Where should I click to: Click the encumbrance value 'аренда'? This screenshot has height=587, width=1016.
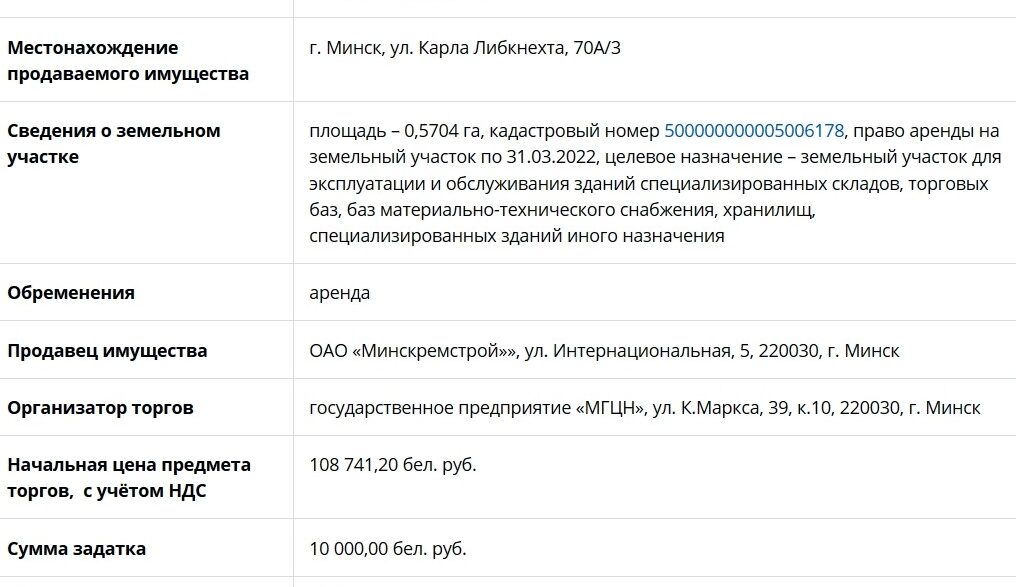coord(340,293)
